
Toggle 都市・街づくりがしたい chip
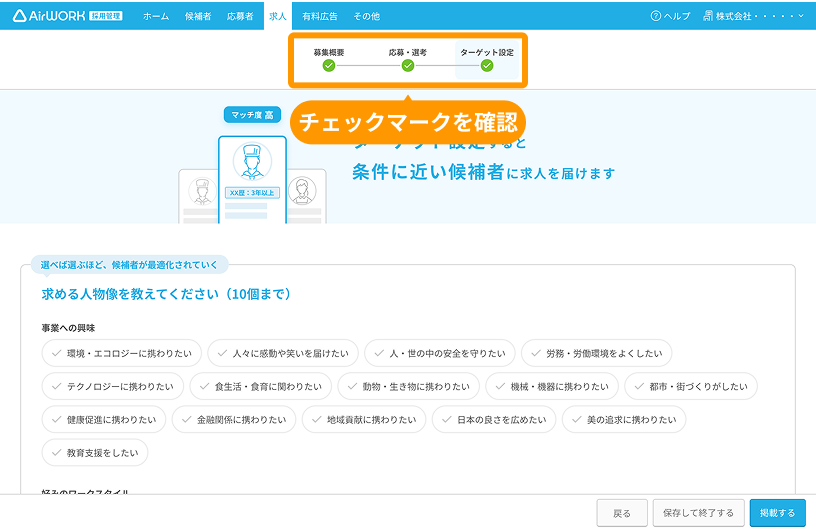(691, 387)
